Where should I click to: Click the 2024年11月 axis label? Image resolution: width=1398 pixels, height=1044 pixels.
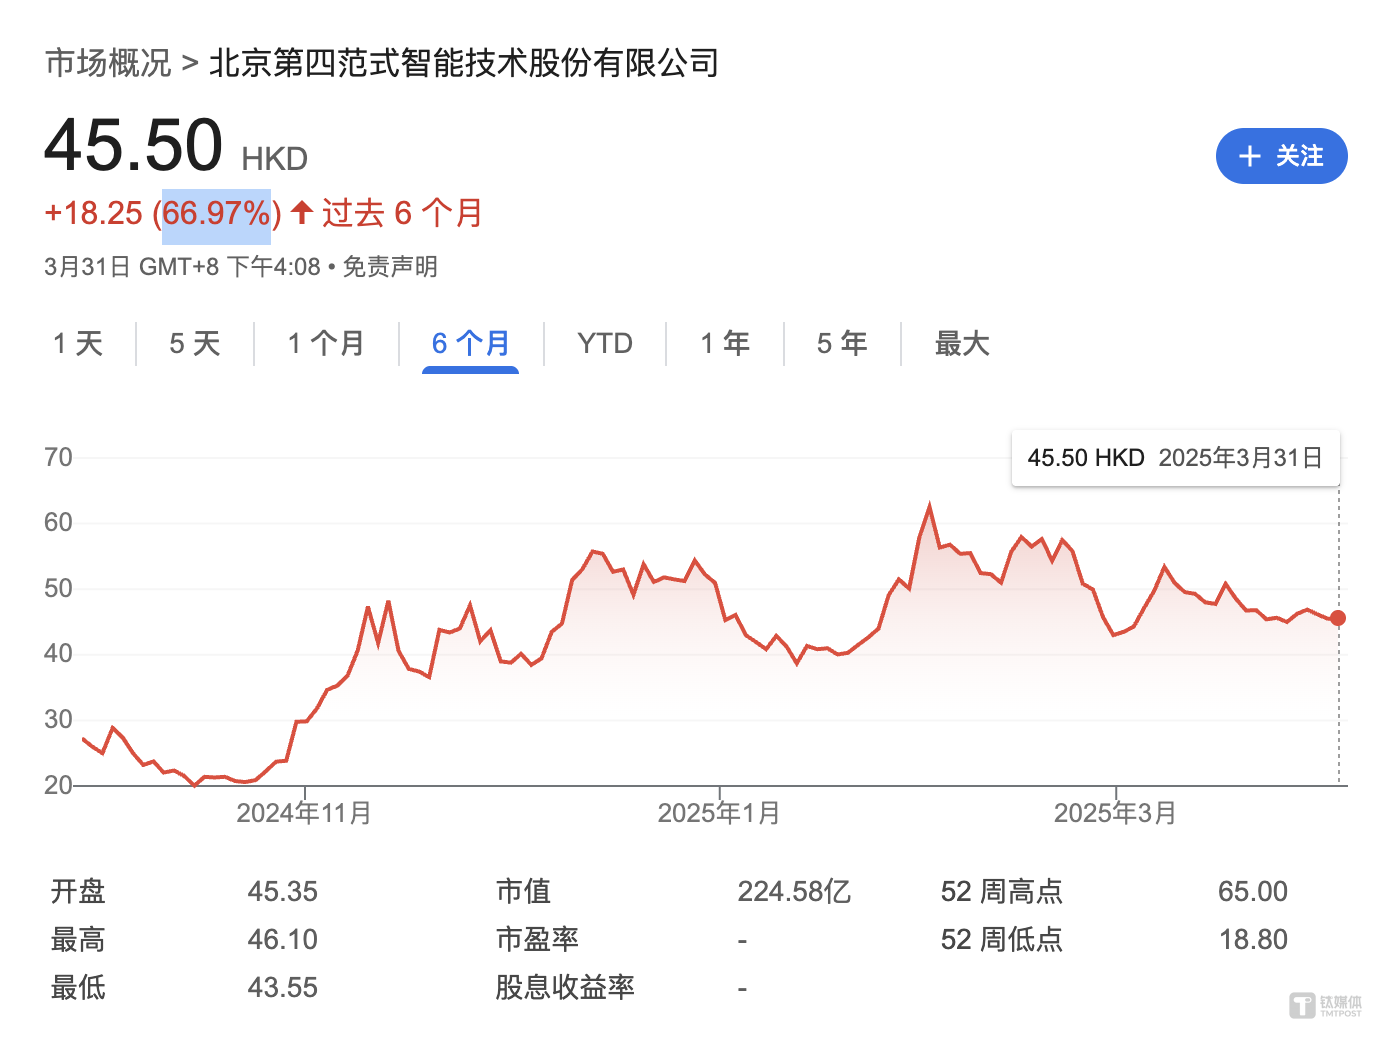303,813
